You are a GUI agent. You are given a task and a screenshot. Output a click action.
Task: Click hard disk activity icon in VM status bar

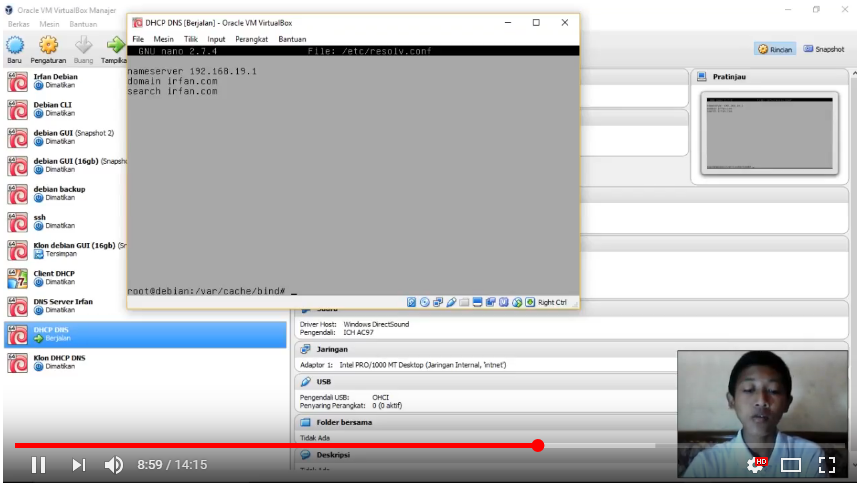pyautogui.click(x=411, y=302)
